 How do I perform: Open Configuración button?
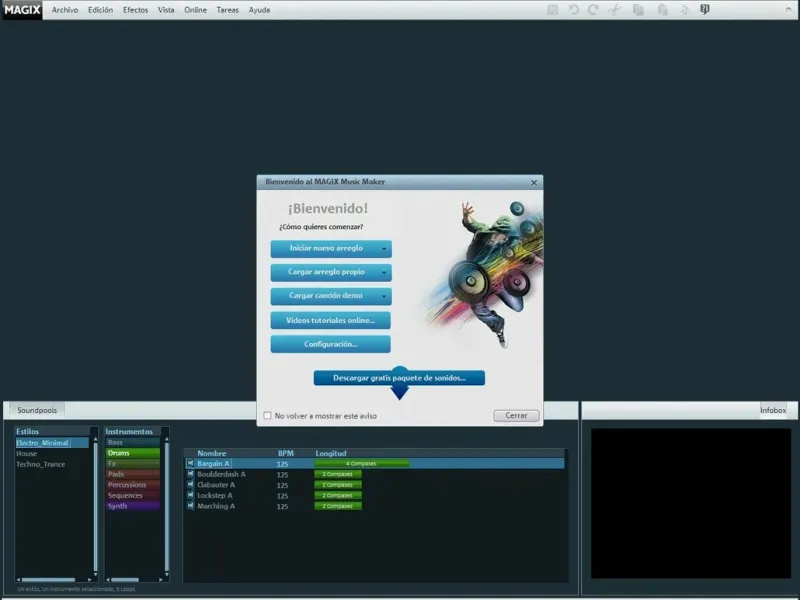coord(331,344)
